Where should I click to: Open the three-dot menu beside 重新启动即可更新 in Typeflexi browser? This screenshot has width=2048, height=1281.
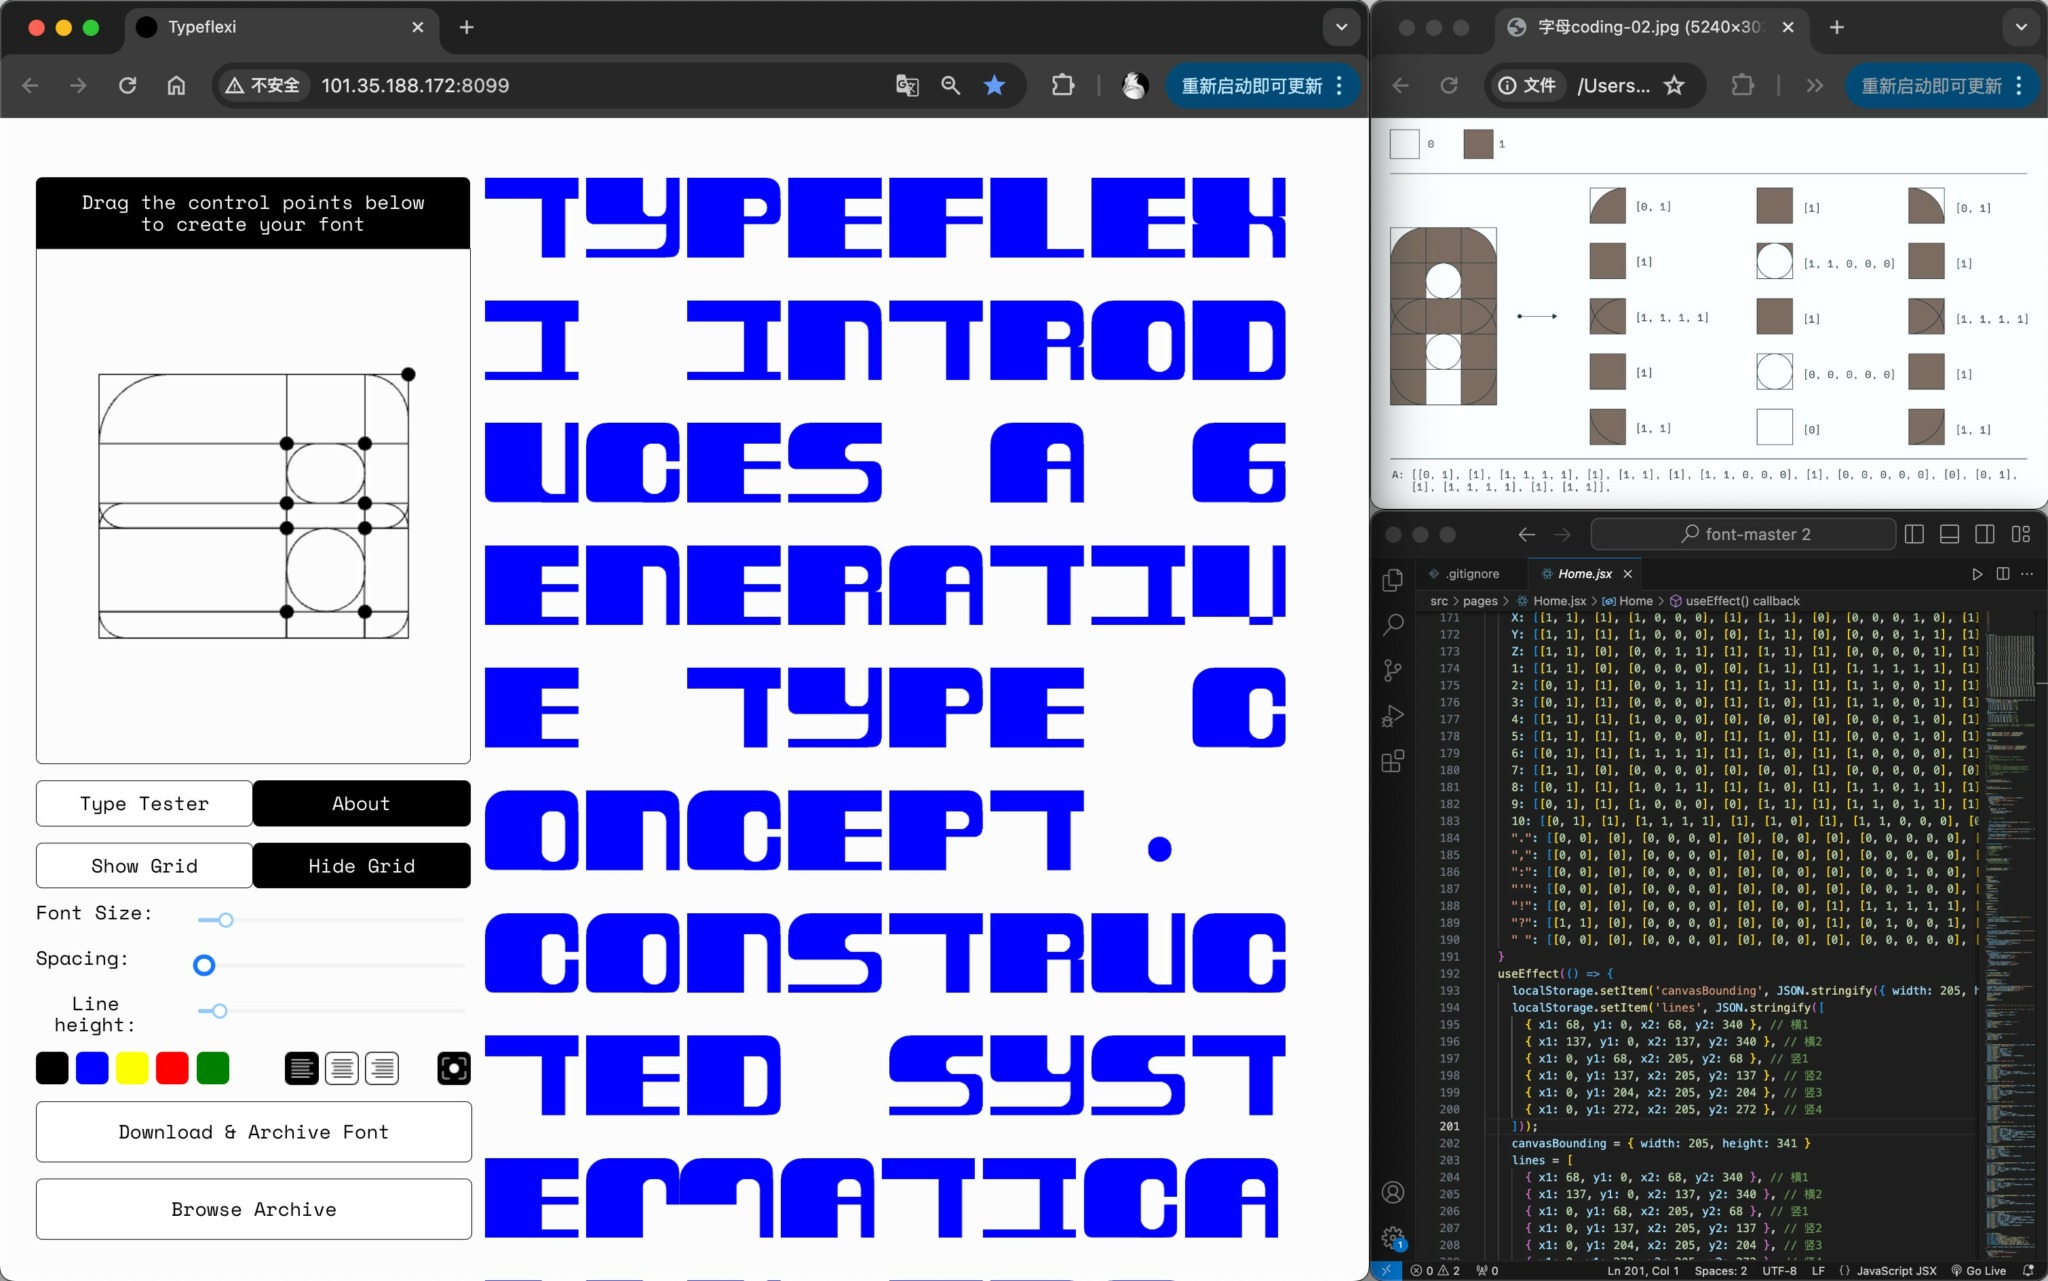point(1340,86)
